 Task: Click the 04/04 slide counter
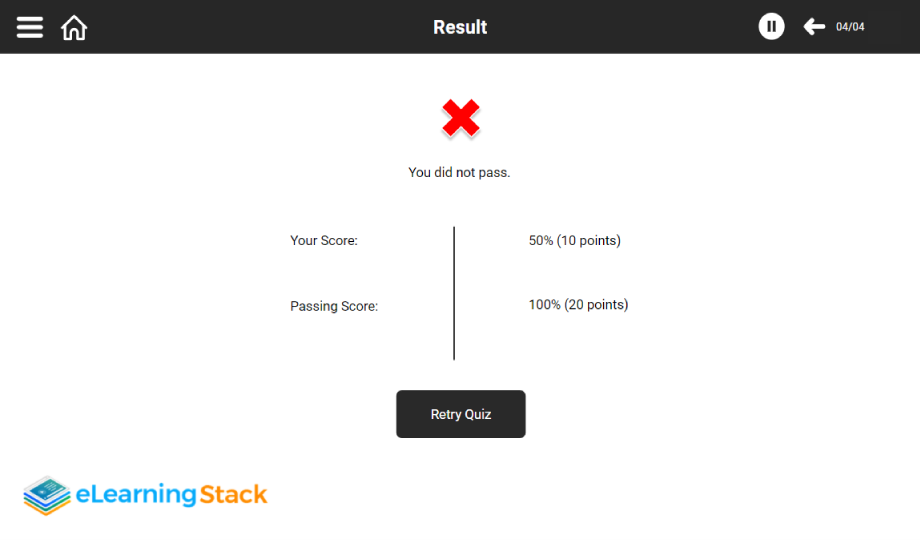click(x=850, y=27)
